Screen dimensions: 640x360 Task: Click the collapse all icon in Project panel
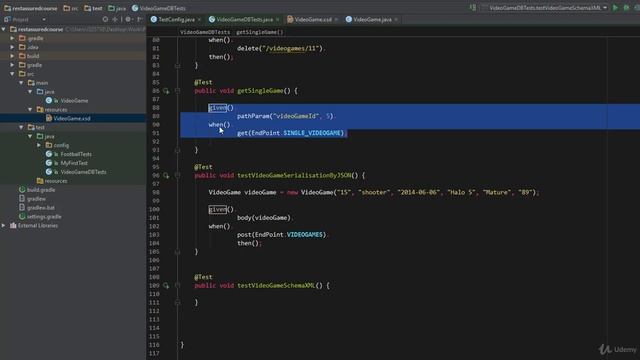pyautogui.click(x=115, y=19)
